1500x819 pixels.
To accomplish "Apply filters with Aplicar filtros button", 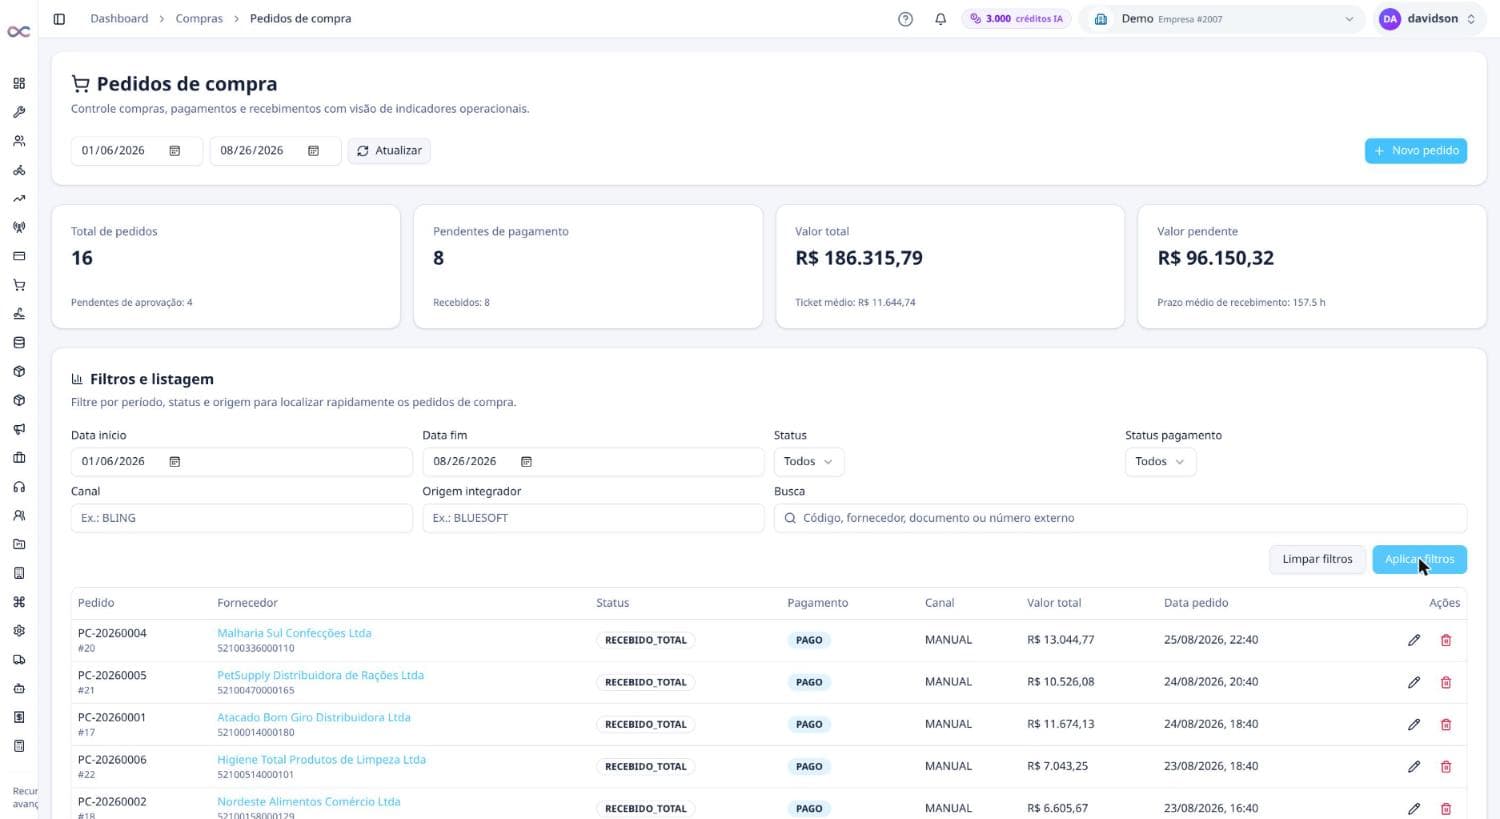I will [1420, 559].
